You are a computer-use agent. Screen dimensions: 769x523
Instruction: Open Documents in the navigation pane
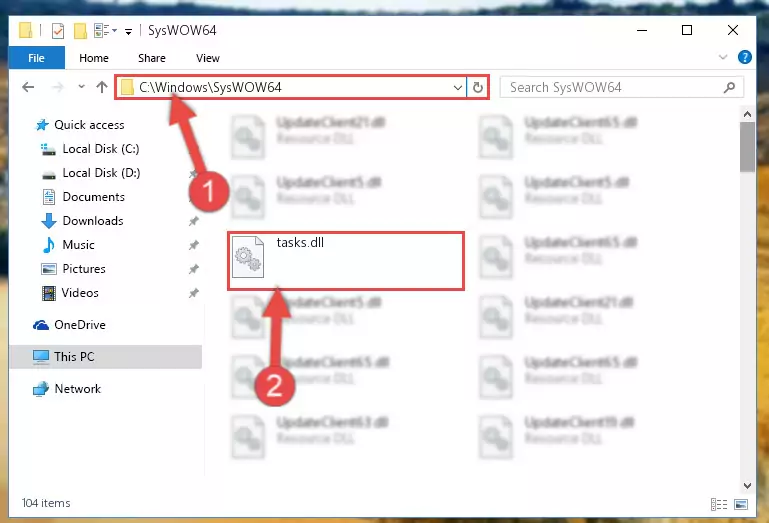94,197
